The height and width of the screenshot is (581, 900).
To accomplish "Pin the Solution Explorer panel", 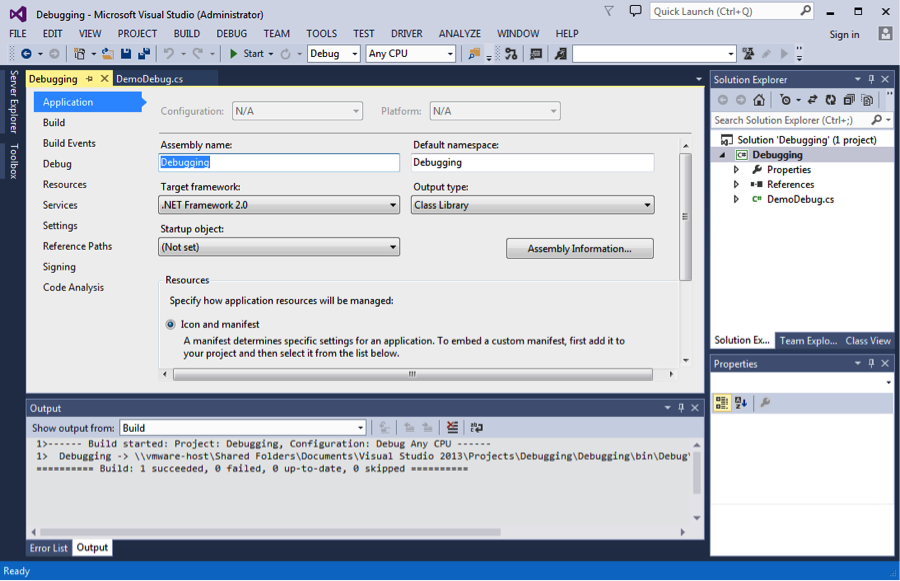I will coord(871,79).
